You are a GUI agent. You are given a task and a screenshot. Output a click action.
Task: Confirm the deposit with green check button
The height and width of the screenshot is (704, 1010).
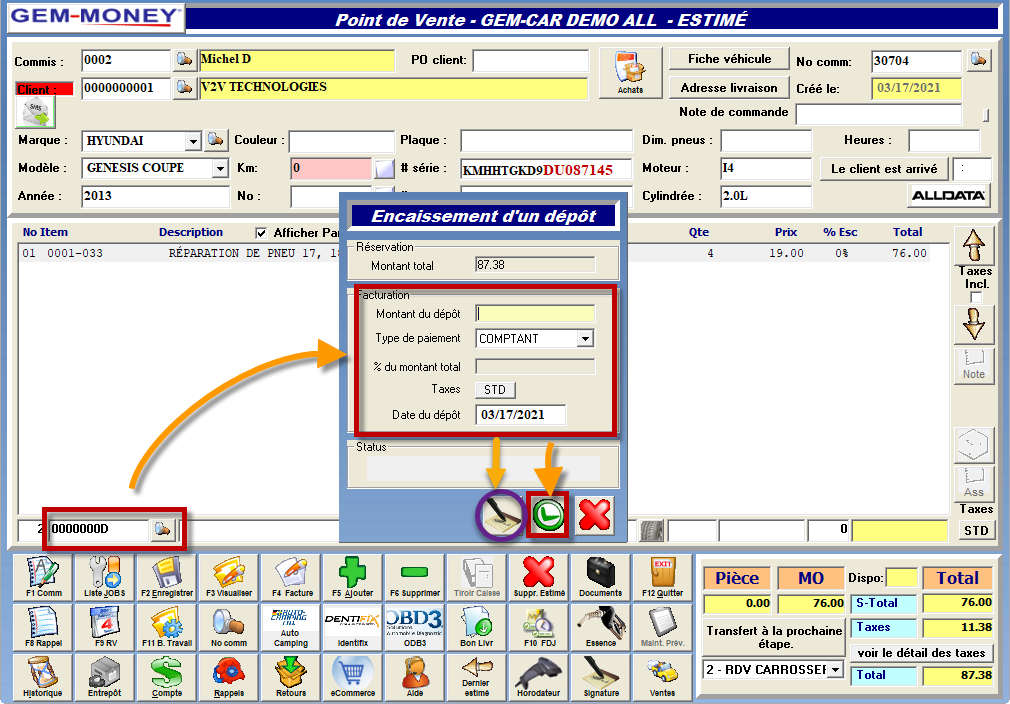point(548,515)
